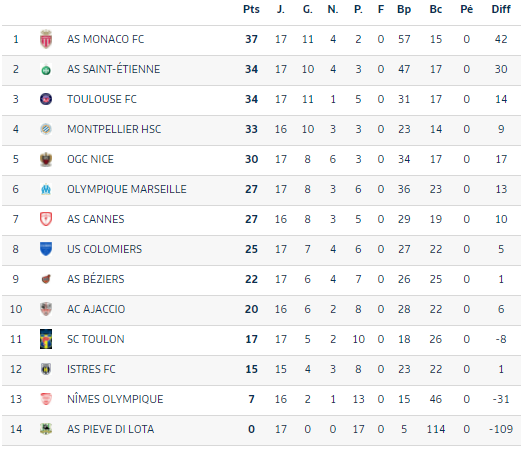Select the OGC Nice team name
The image size is (521, 449).
pos(90,159)
